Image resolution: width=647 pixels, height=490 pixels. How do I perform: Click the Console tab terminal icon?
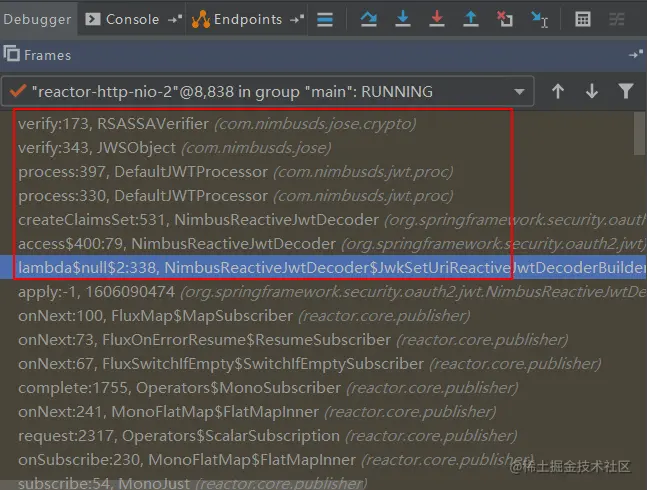click(x=93, y=19)
